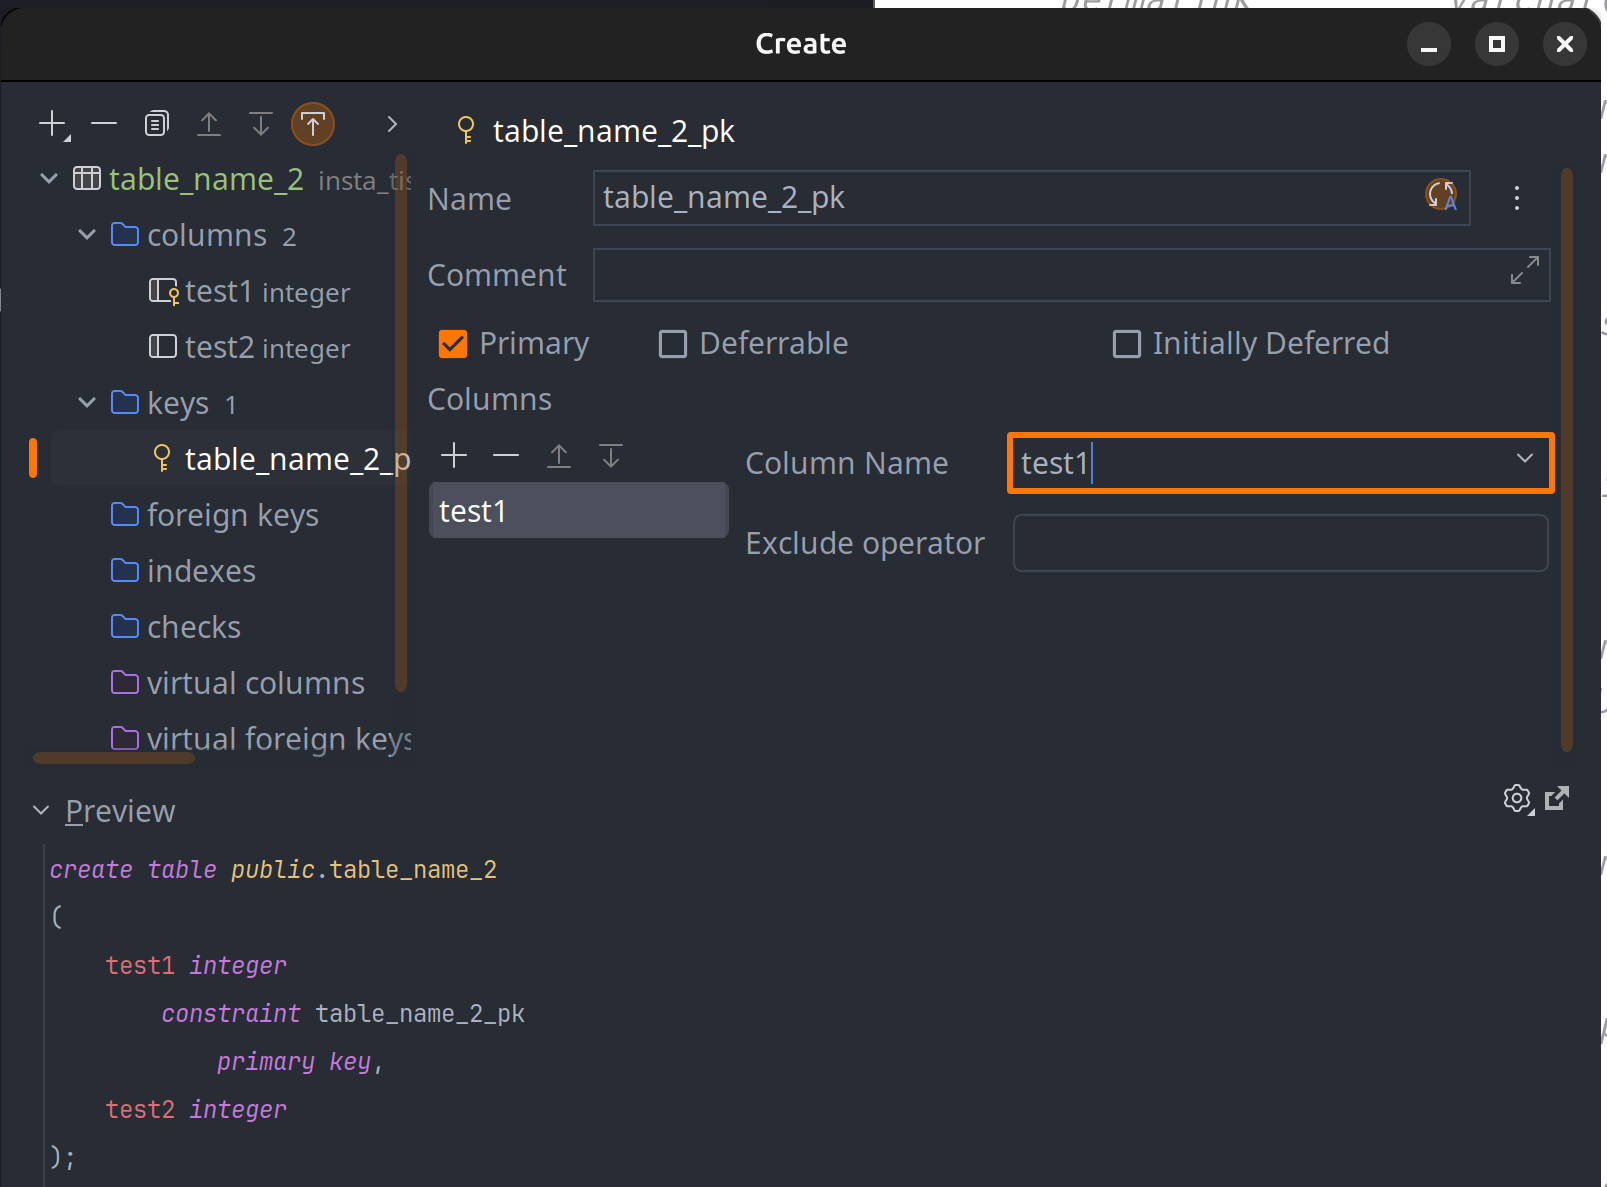The height and width of the screenshot is (1187, 1607).
Task: Click 'constraint table_name_2_pk' in preview
Action: pyautogui.click(x=343, y=1014)
